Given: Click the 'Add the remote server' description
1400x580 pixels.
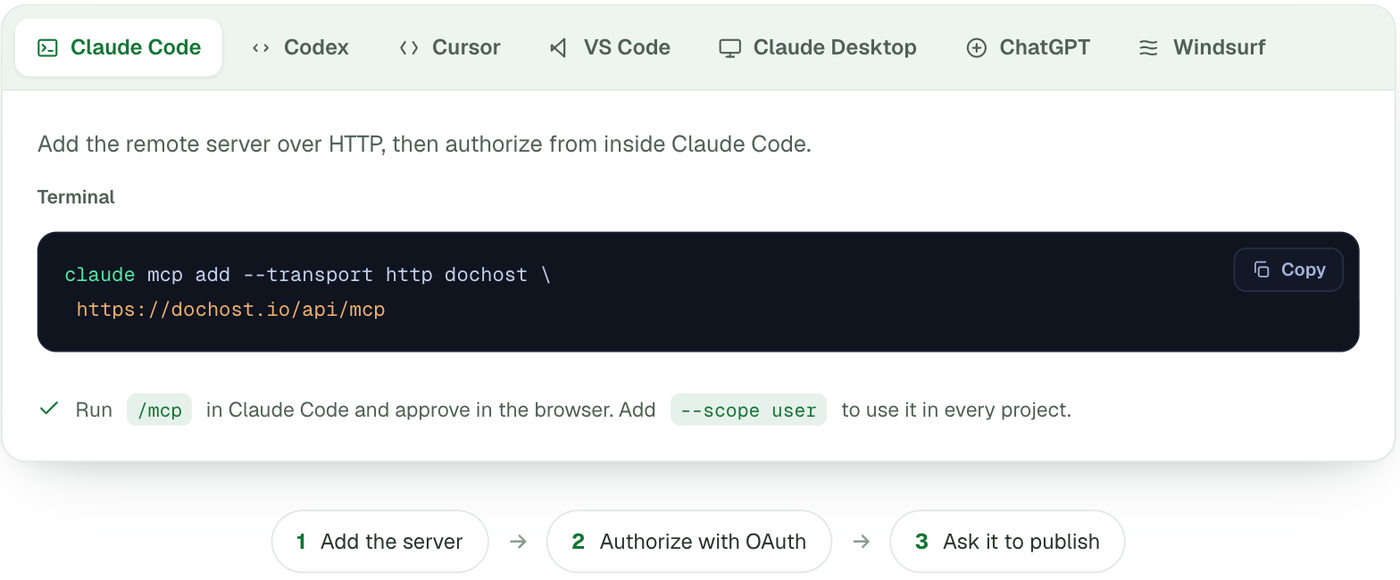Looking at the screenshot, I should point(424,144).
